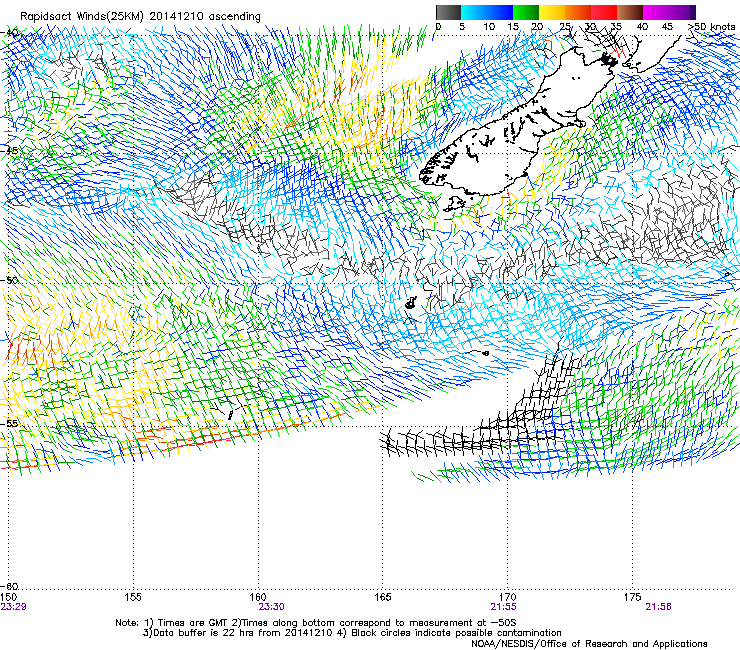
Task: Click the gray 0–5 knots legend segment
Action: point(448,12)
